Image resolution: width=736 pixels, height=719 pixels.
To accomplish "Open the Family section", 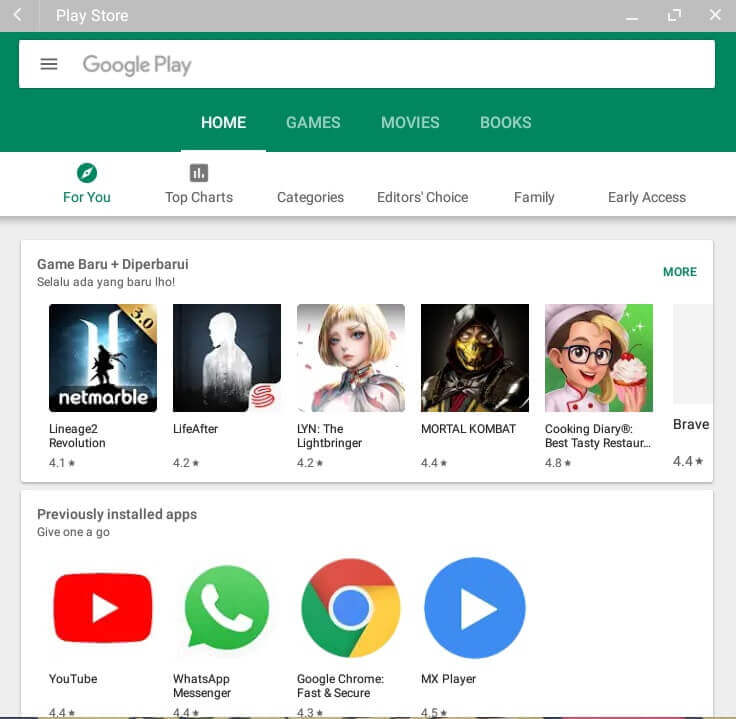I will pyautogui.click(x=534, y=197).
